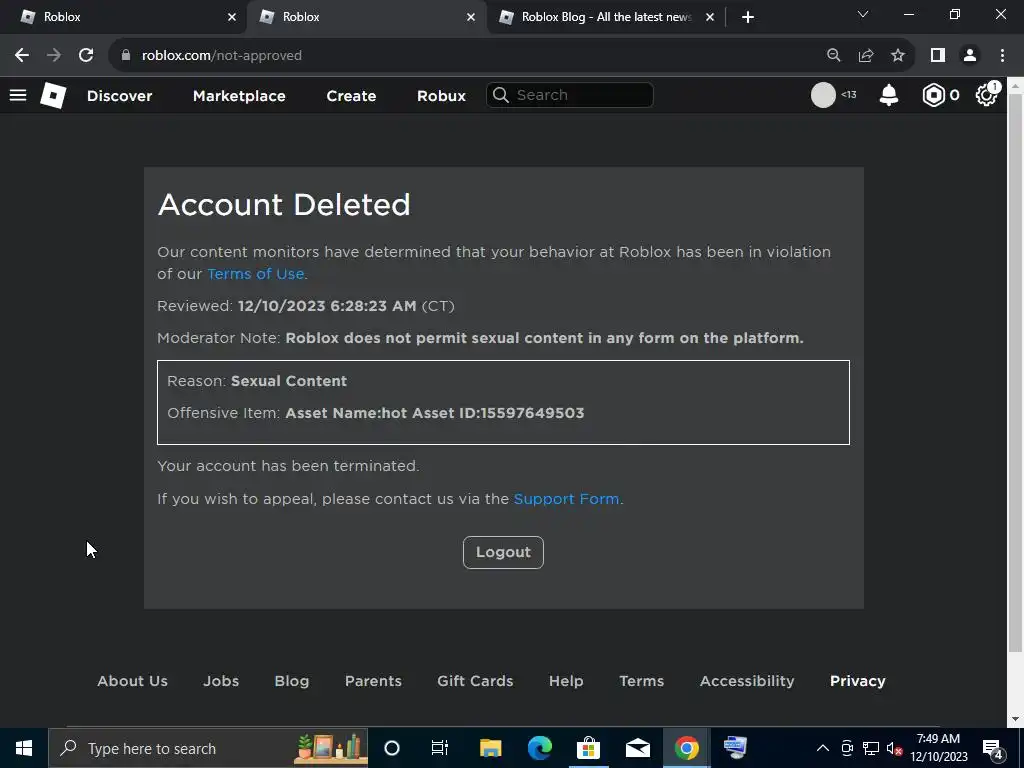Go forward with the browser forward arrow
The height and width of the screenshot is (768, 1024).
coord(54,56)
